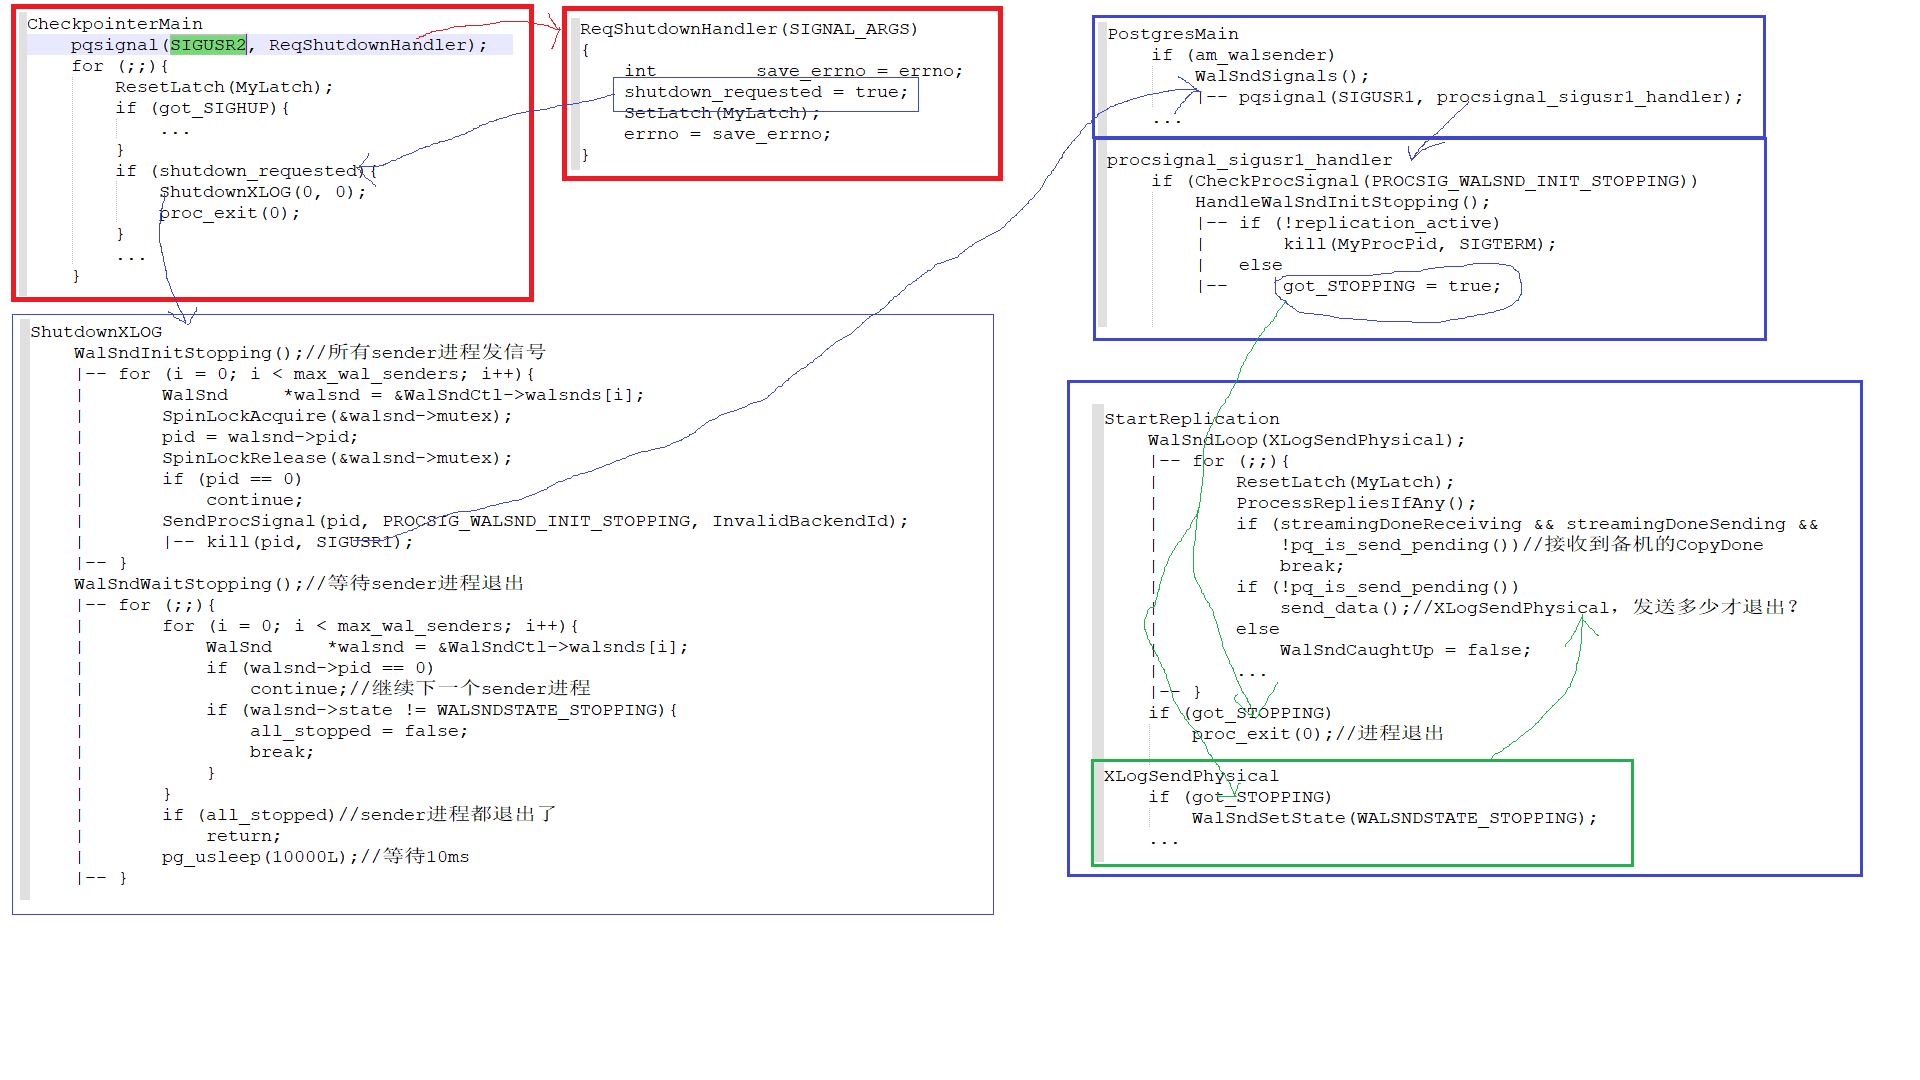Click the CheckpointerMain function title
Screen dimensions: 1920x1080
coord(114,24)
